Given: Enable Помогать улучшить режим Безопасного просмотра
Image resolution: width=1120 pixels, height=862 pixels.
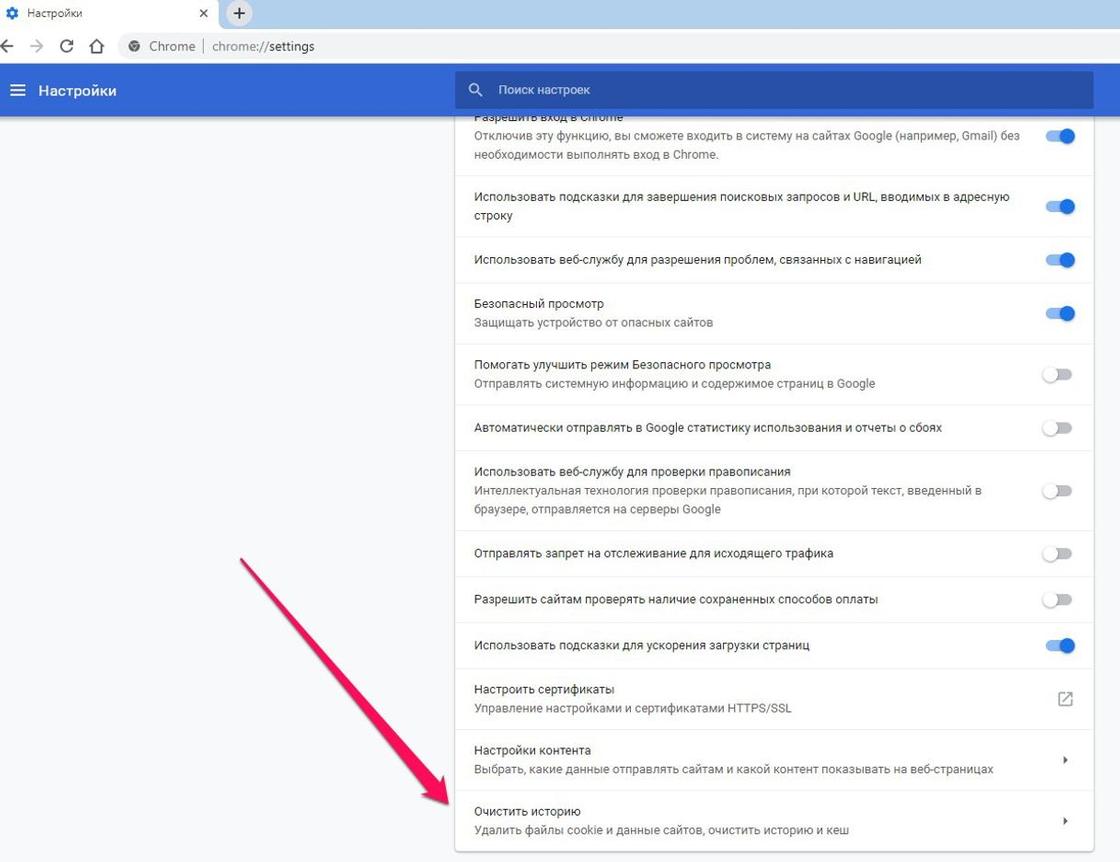Looking at the screenshot, I should (1057, 374).
